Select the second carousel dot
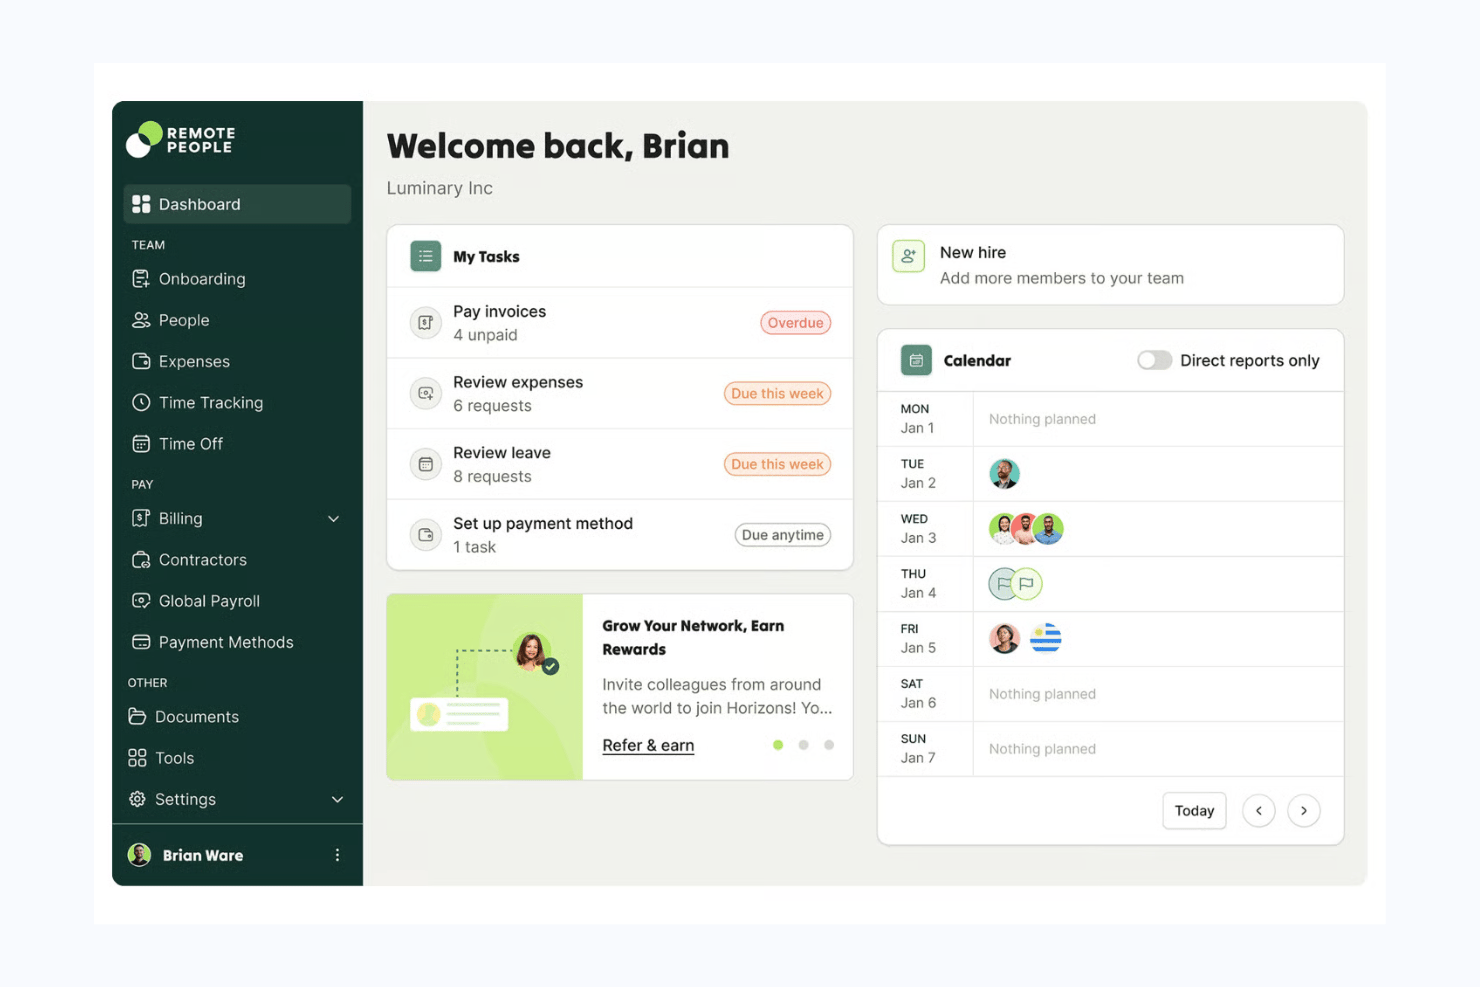Viewport: 1480px width, 987px height. (x=803, y=745)
